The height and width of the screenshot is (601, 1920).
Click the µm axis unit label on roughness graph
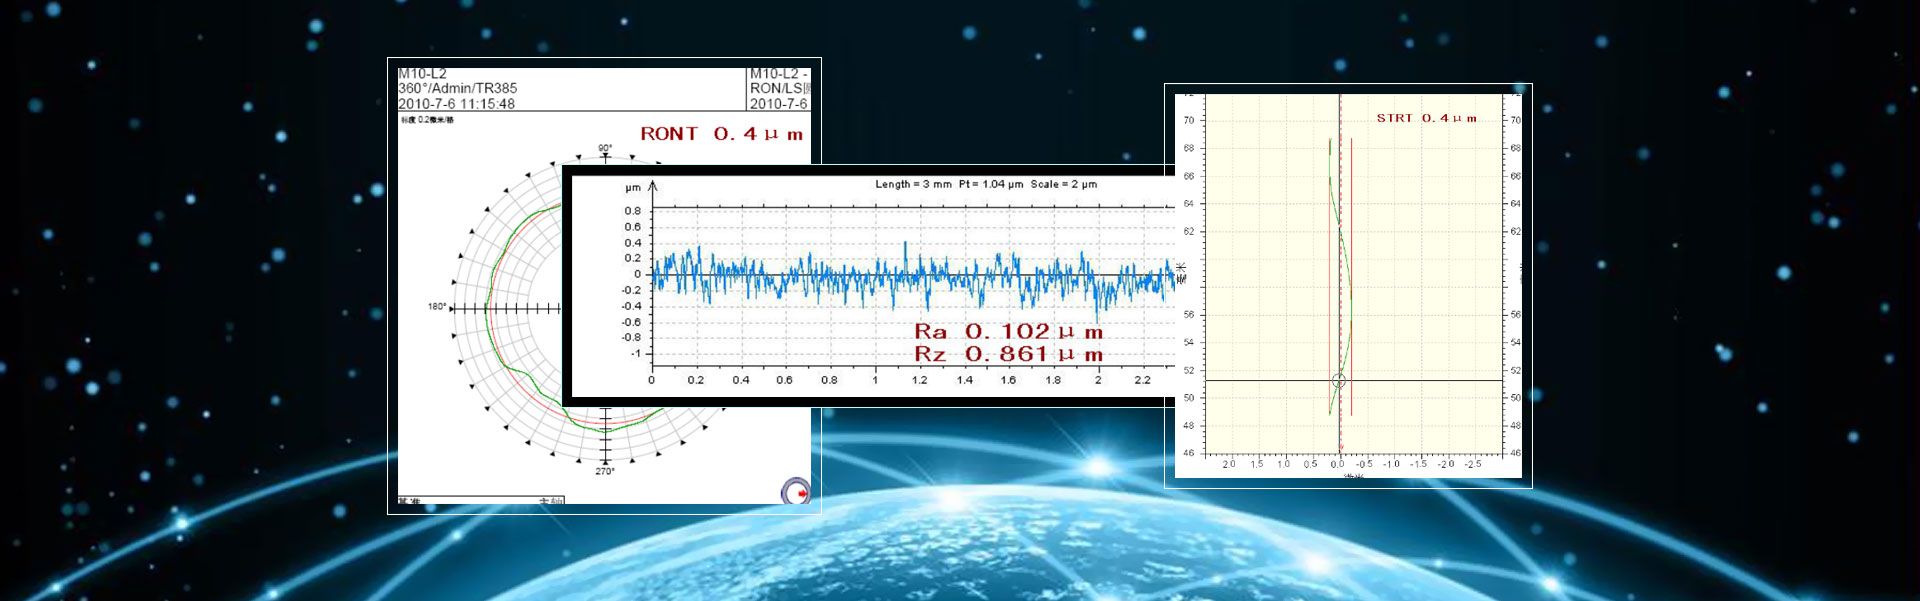coord(633,188)
